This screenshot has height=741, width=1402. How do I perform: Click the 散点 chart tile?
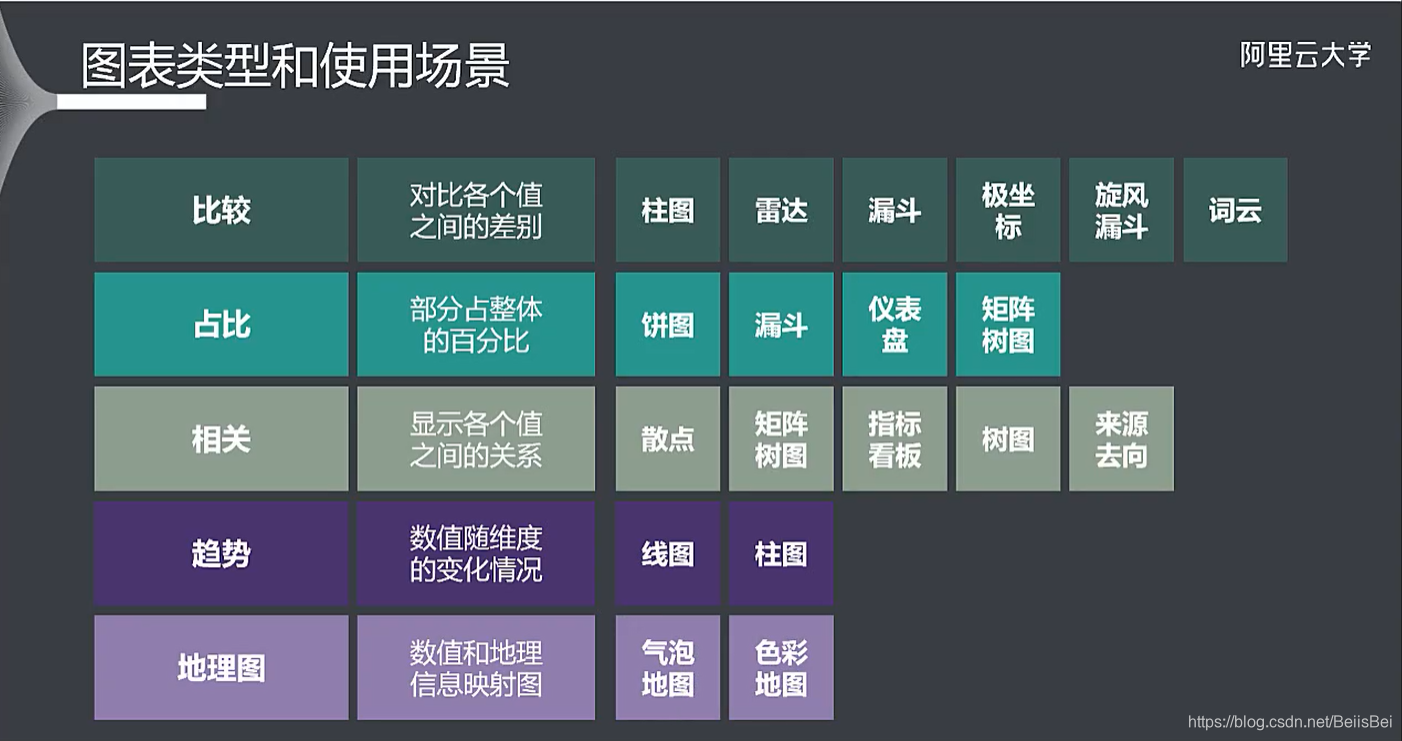667,438
